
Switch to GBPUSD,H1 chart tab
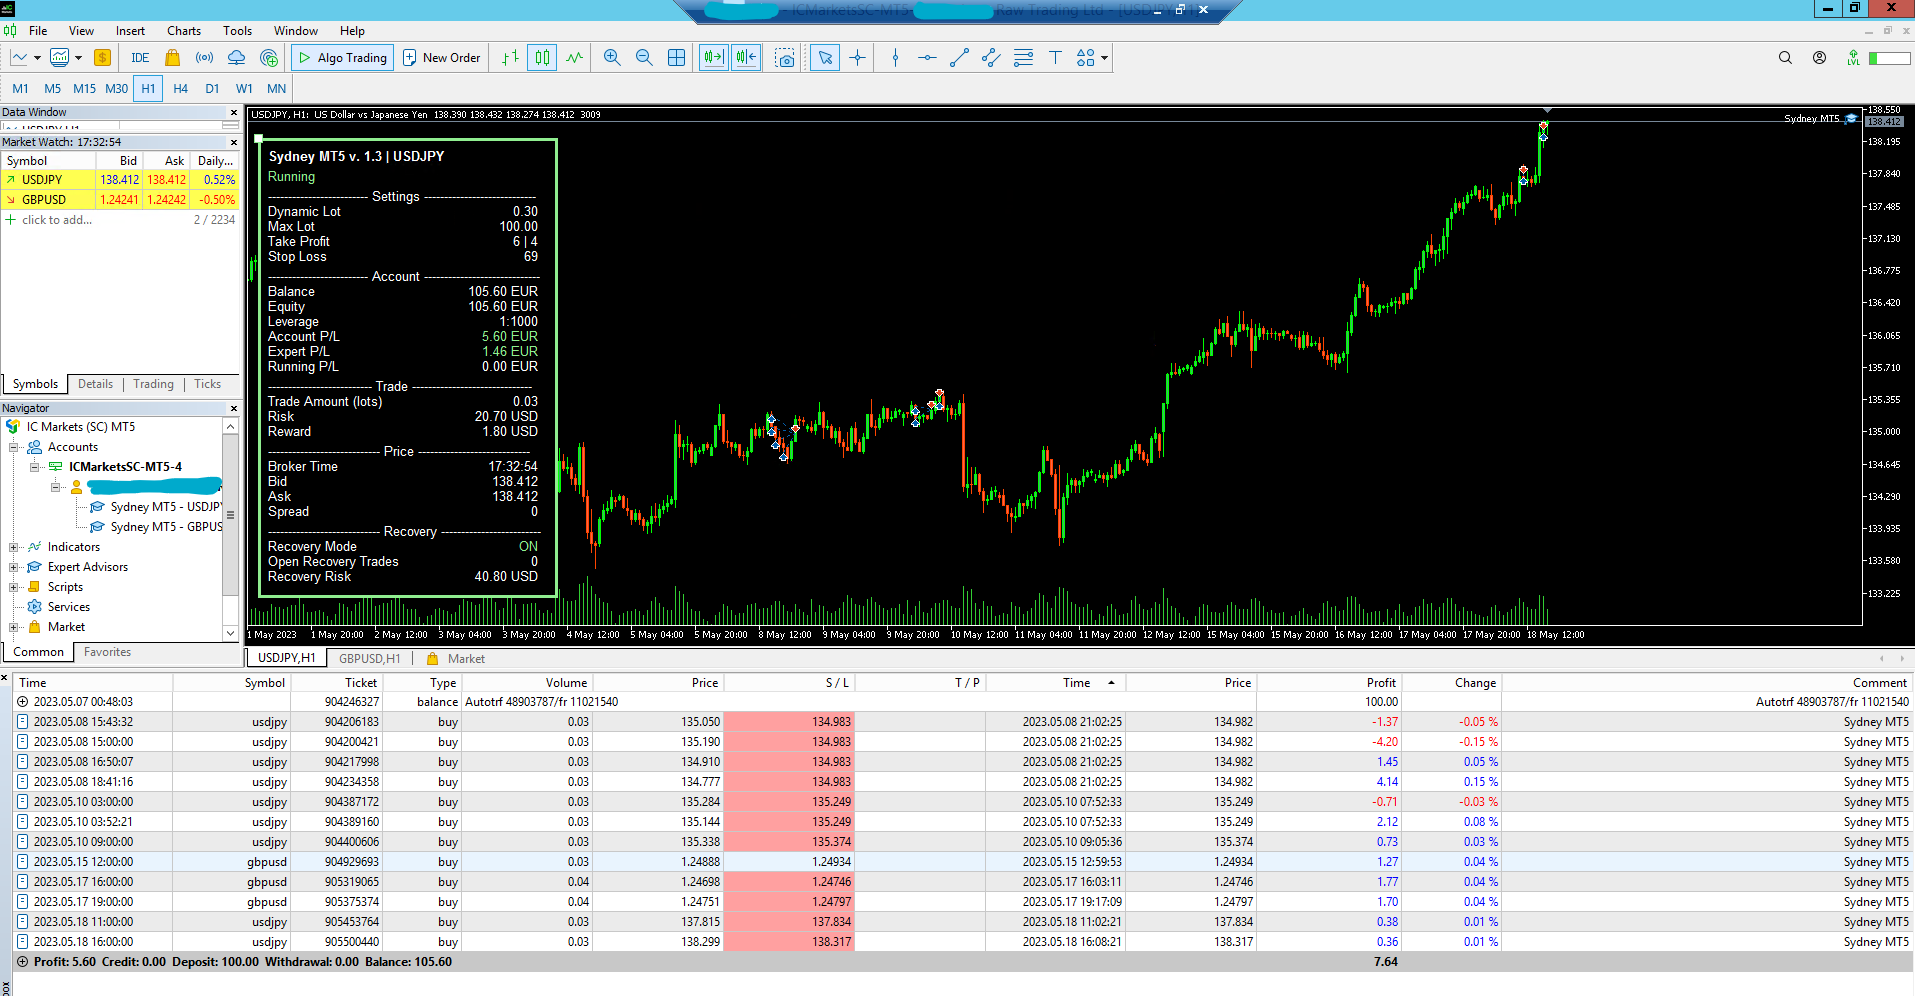[369, 659]
